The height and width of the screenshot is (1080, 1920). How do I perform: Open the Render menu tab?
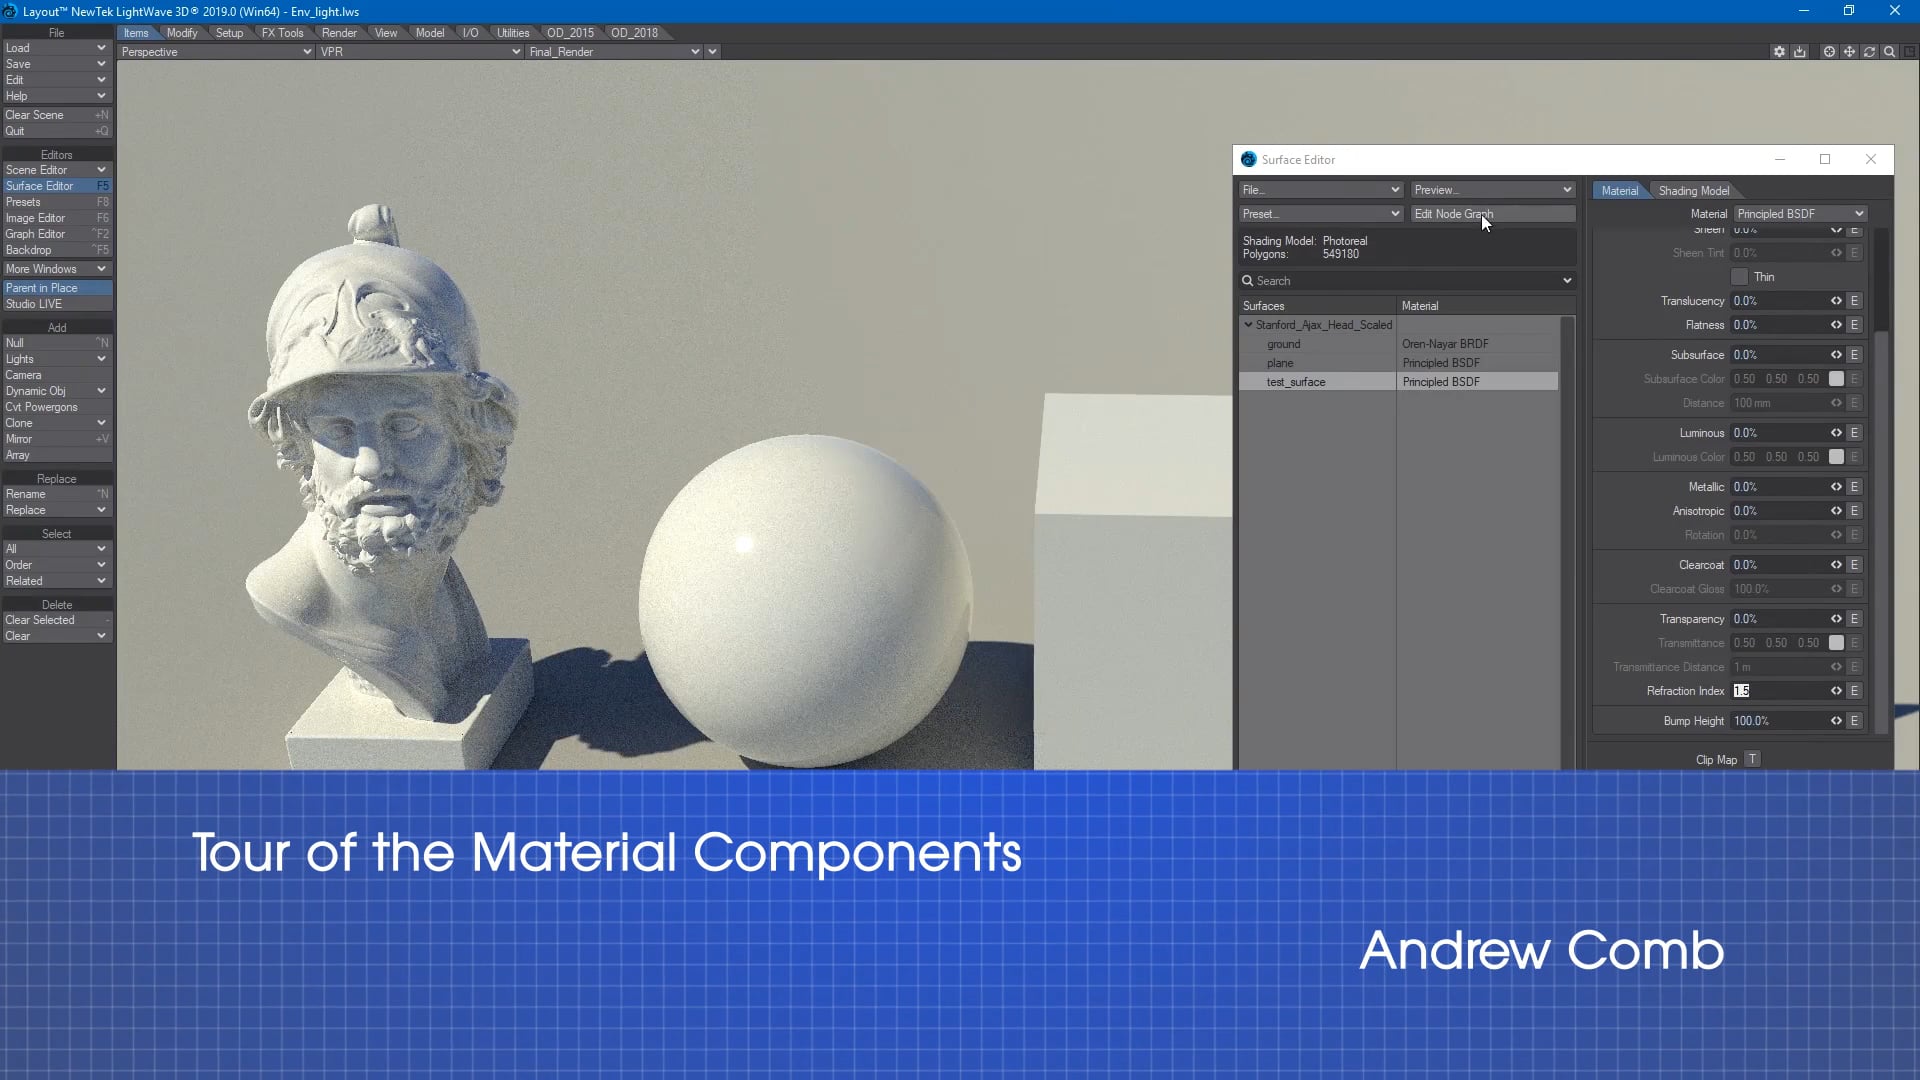coord(339,33)
